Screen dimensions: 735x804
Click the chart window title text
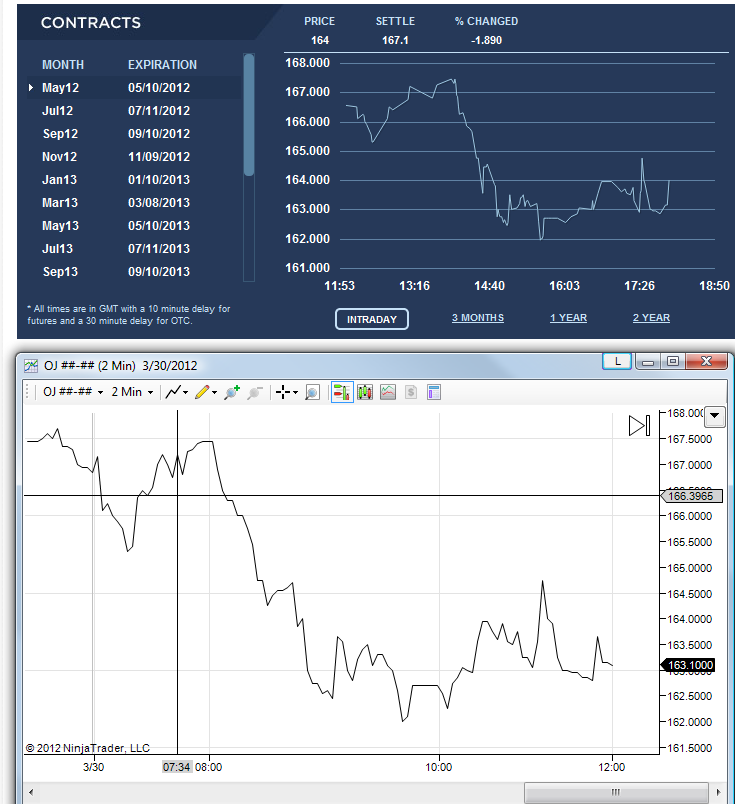click(x=121, y=366)
